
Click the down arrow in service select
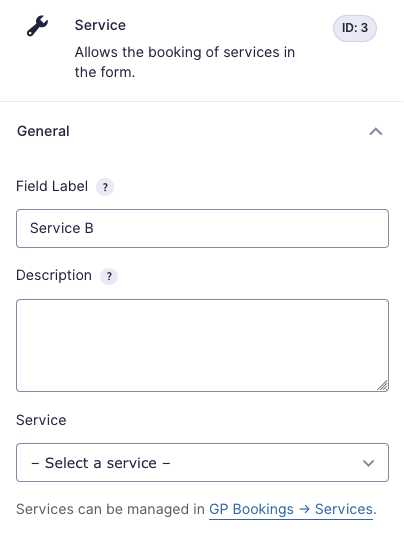pos(368,463)
